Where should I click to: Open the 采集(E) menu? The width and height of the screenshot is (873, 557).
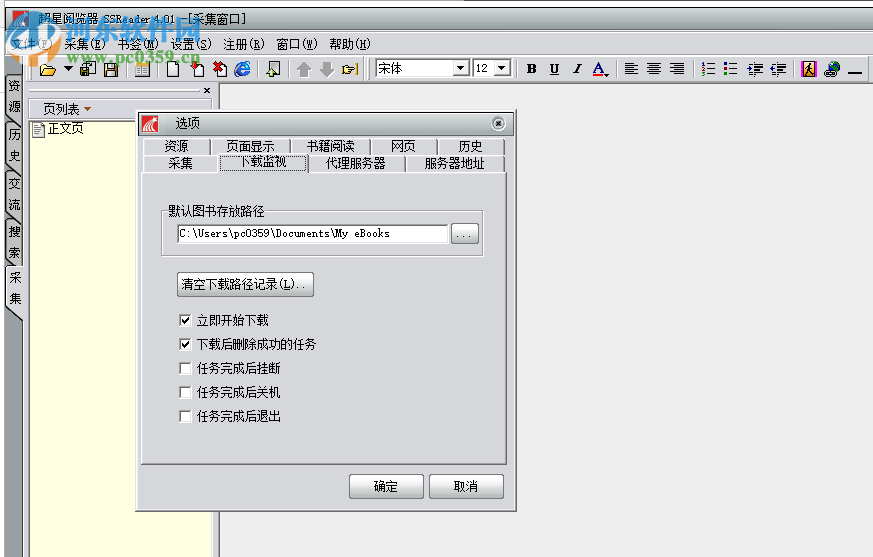[x=85, y=44]
